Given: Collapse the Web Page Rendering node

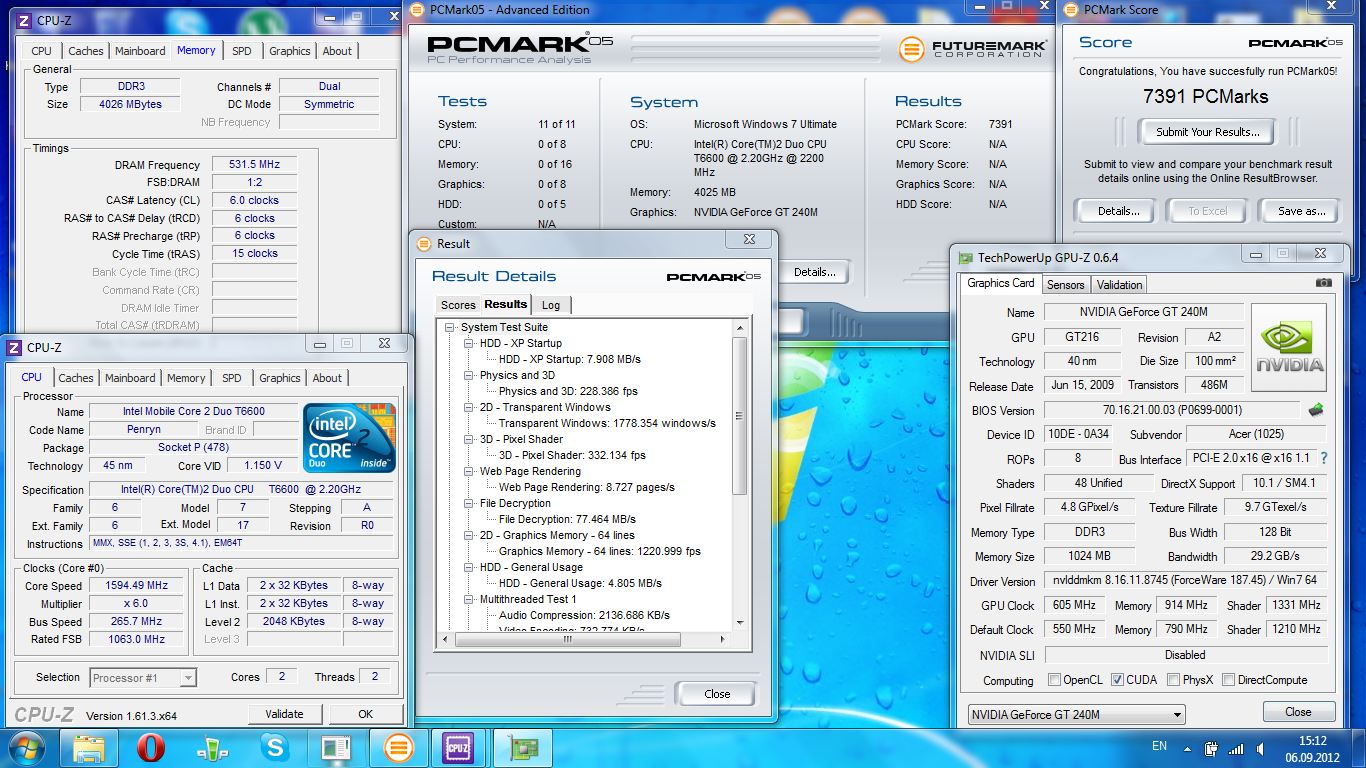Looking at the screenshot, I should pos(470,471).
